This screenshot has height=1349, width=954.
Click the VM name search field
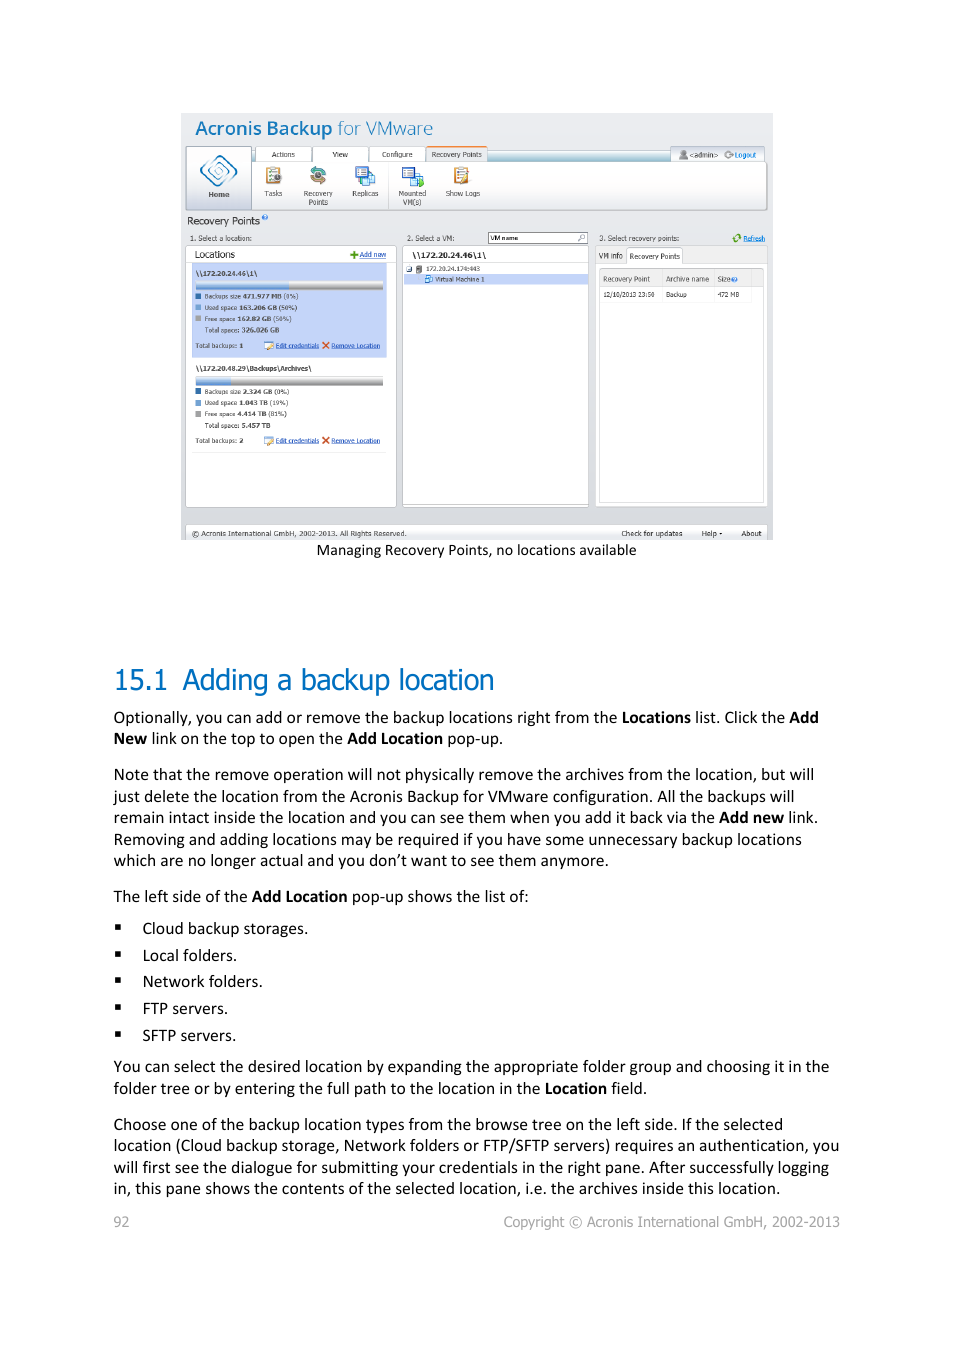pos(537,238)
